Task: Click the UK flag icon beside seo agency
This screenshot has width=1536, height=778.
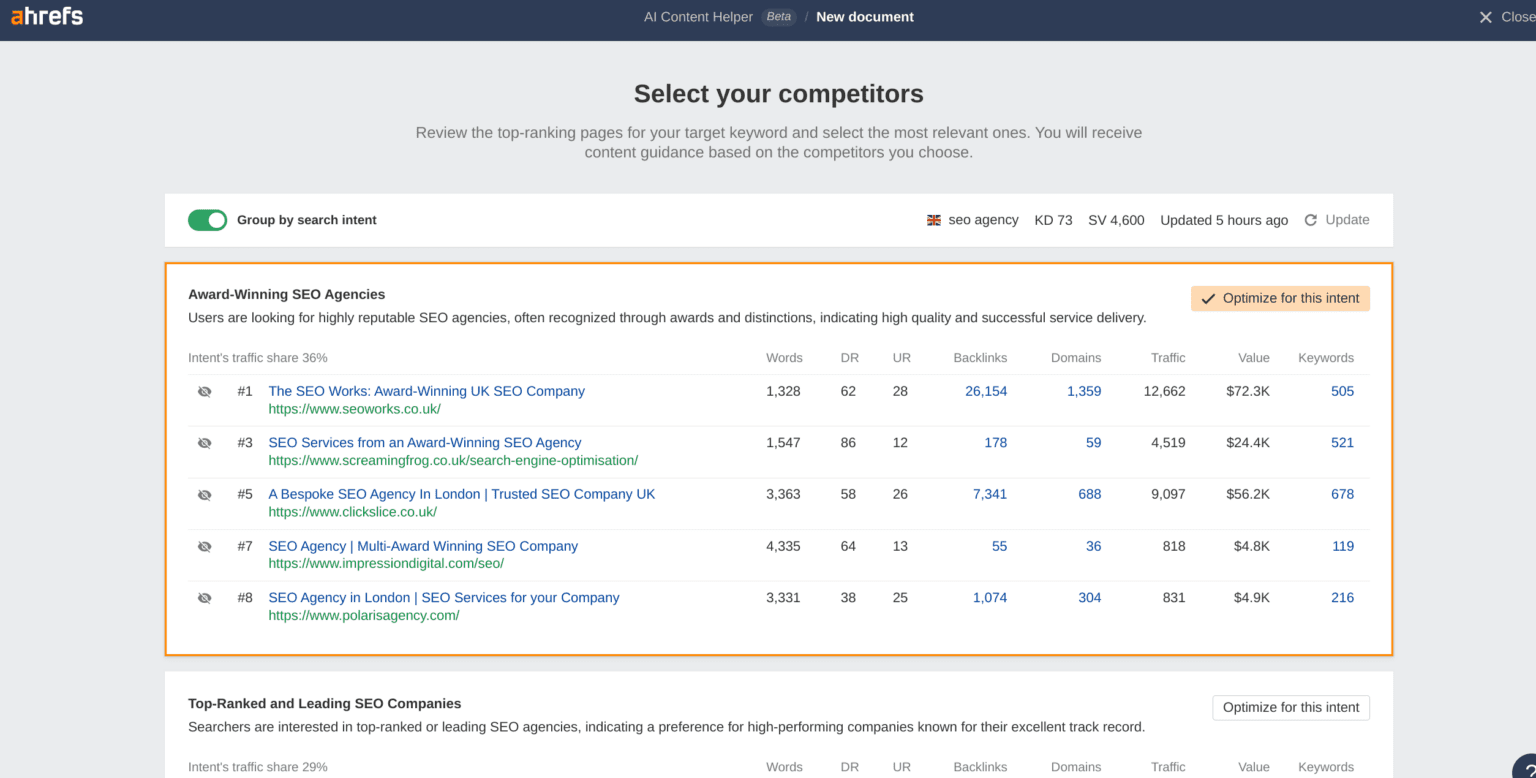Action: pyautogui.click(x=933, y=220)
